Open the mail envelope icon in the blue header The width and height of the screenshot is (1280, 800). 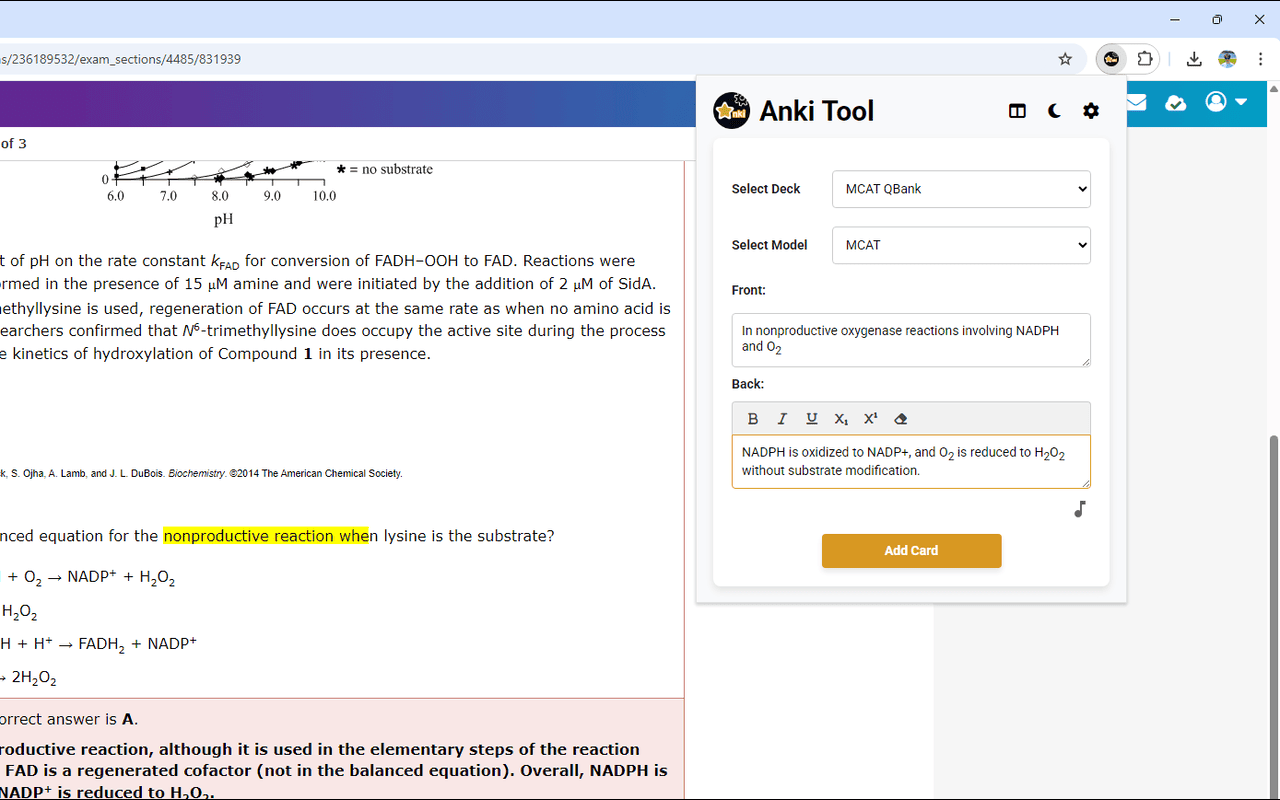pos(1135,103)
